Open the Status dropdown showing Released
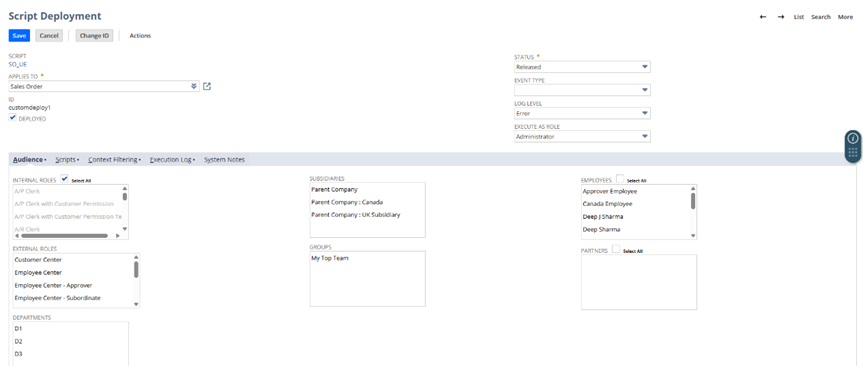The height and width of the screenshot is (366, 863). click(x=582, y=67)
